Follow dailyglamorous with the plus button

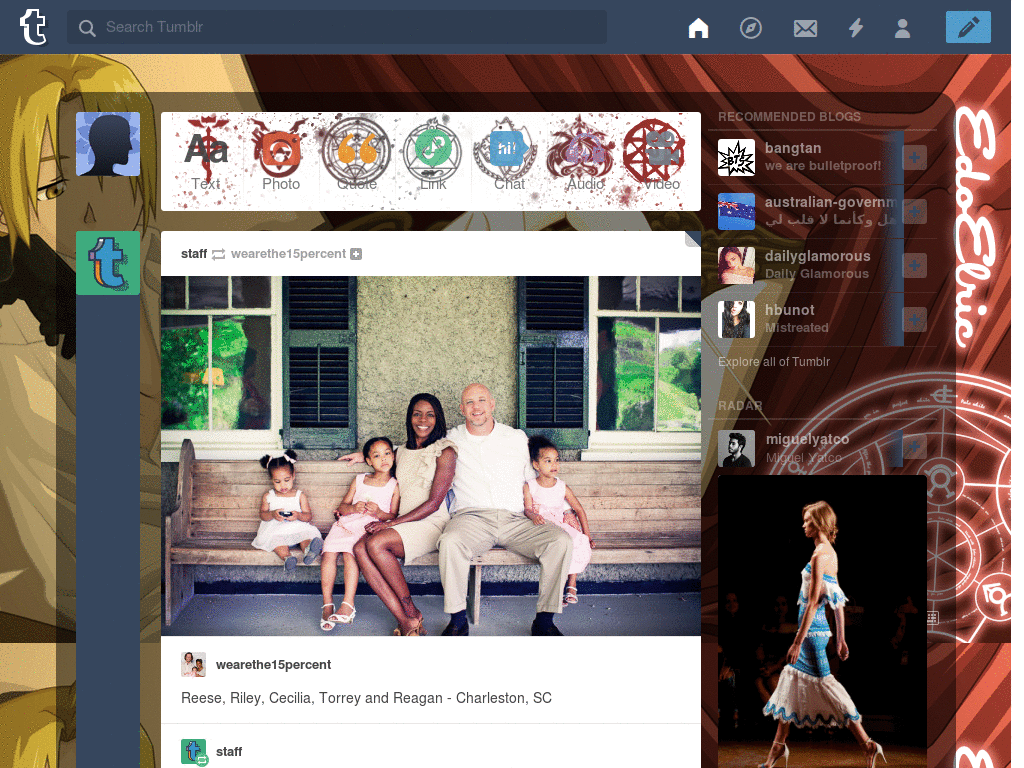click(914, 266)
